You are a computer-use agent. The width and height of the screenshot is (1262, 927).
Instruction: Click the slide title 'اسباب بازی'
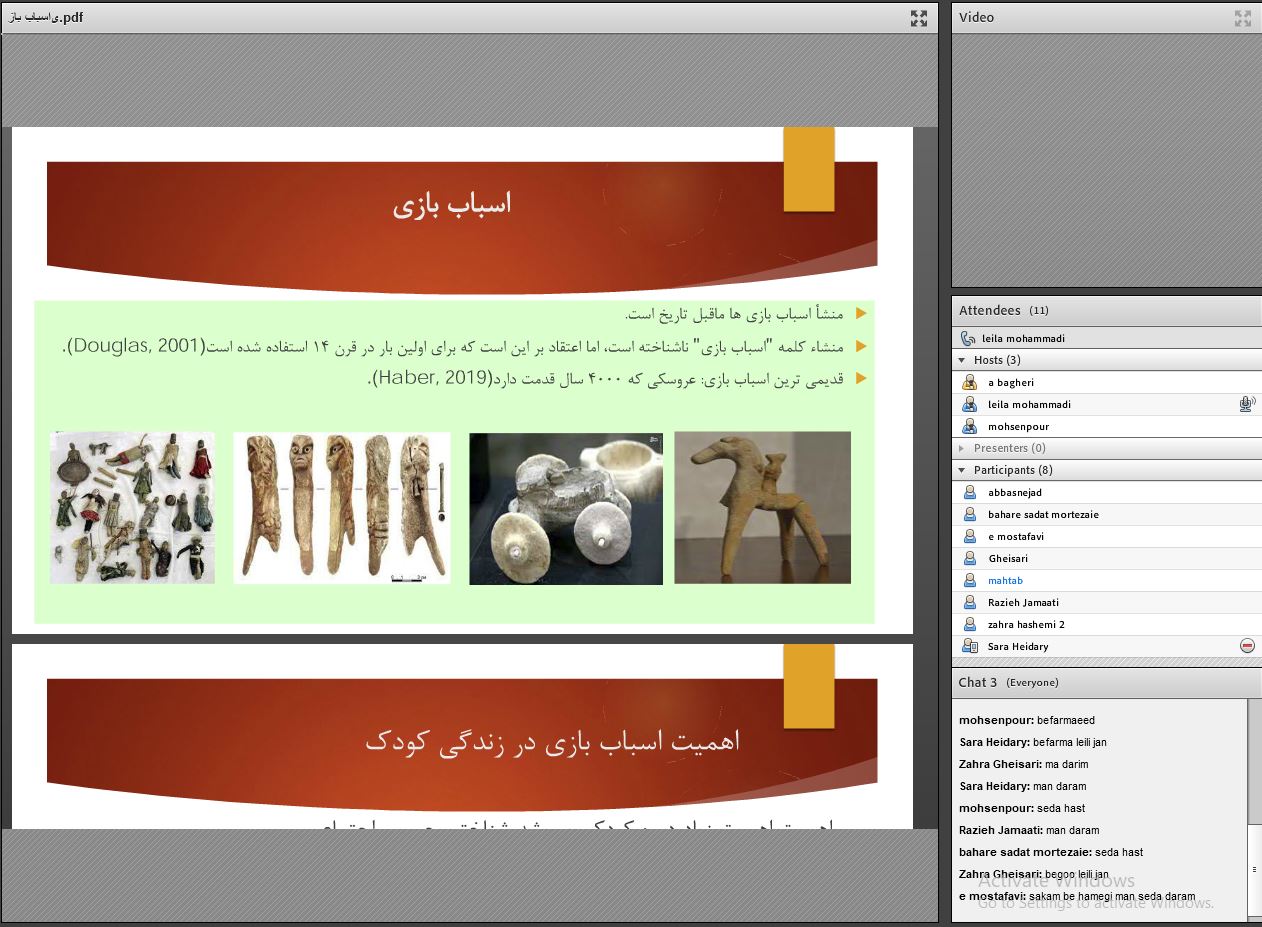(452, 204)
